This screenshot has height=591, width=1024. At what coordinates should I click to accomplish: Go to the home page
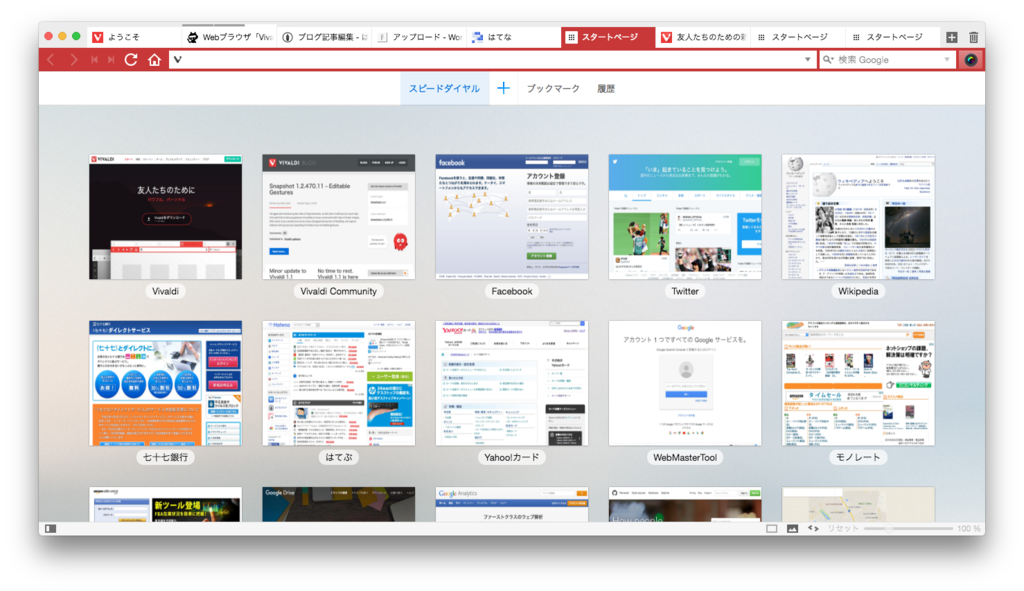[x=154, y=60]
